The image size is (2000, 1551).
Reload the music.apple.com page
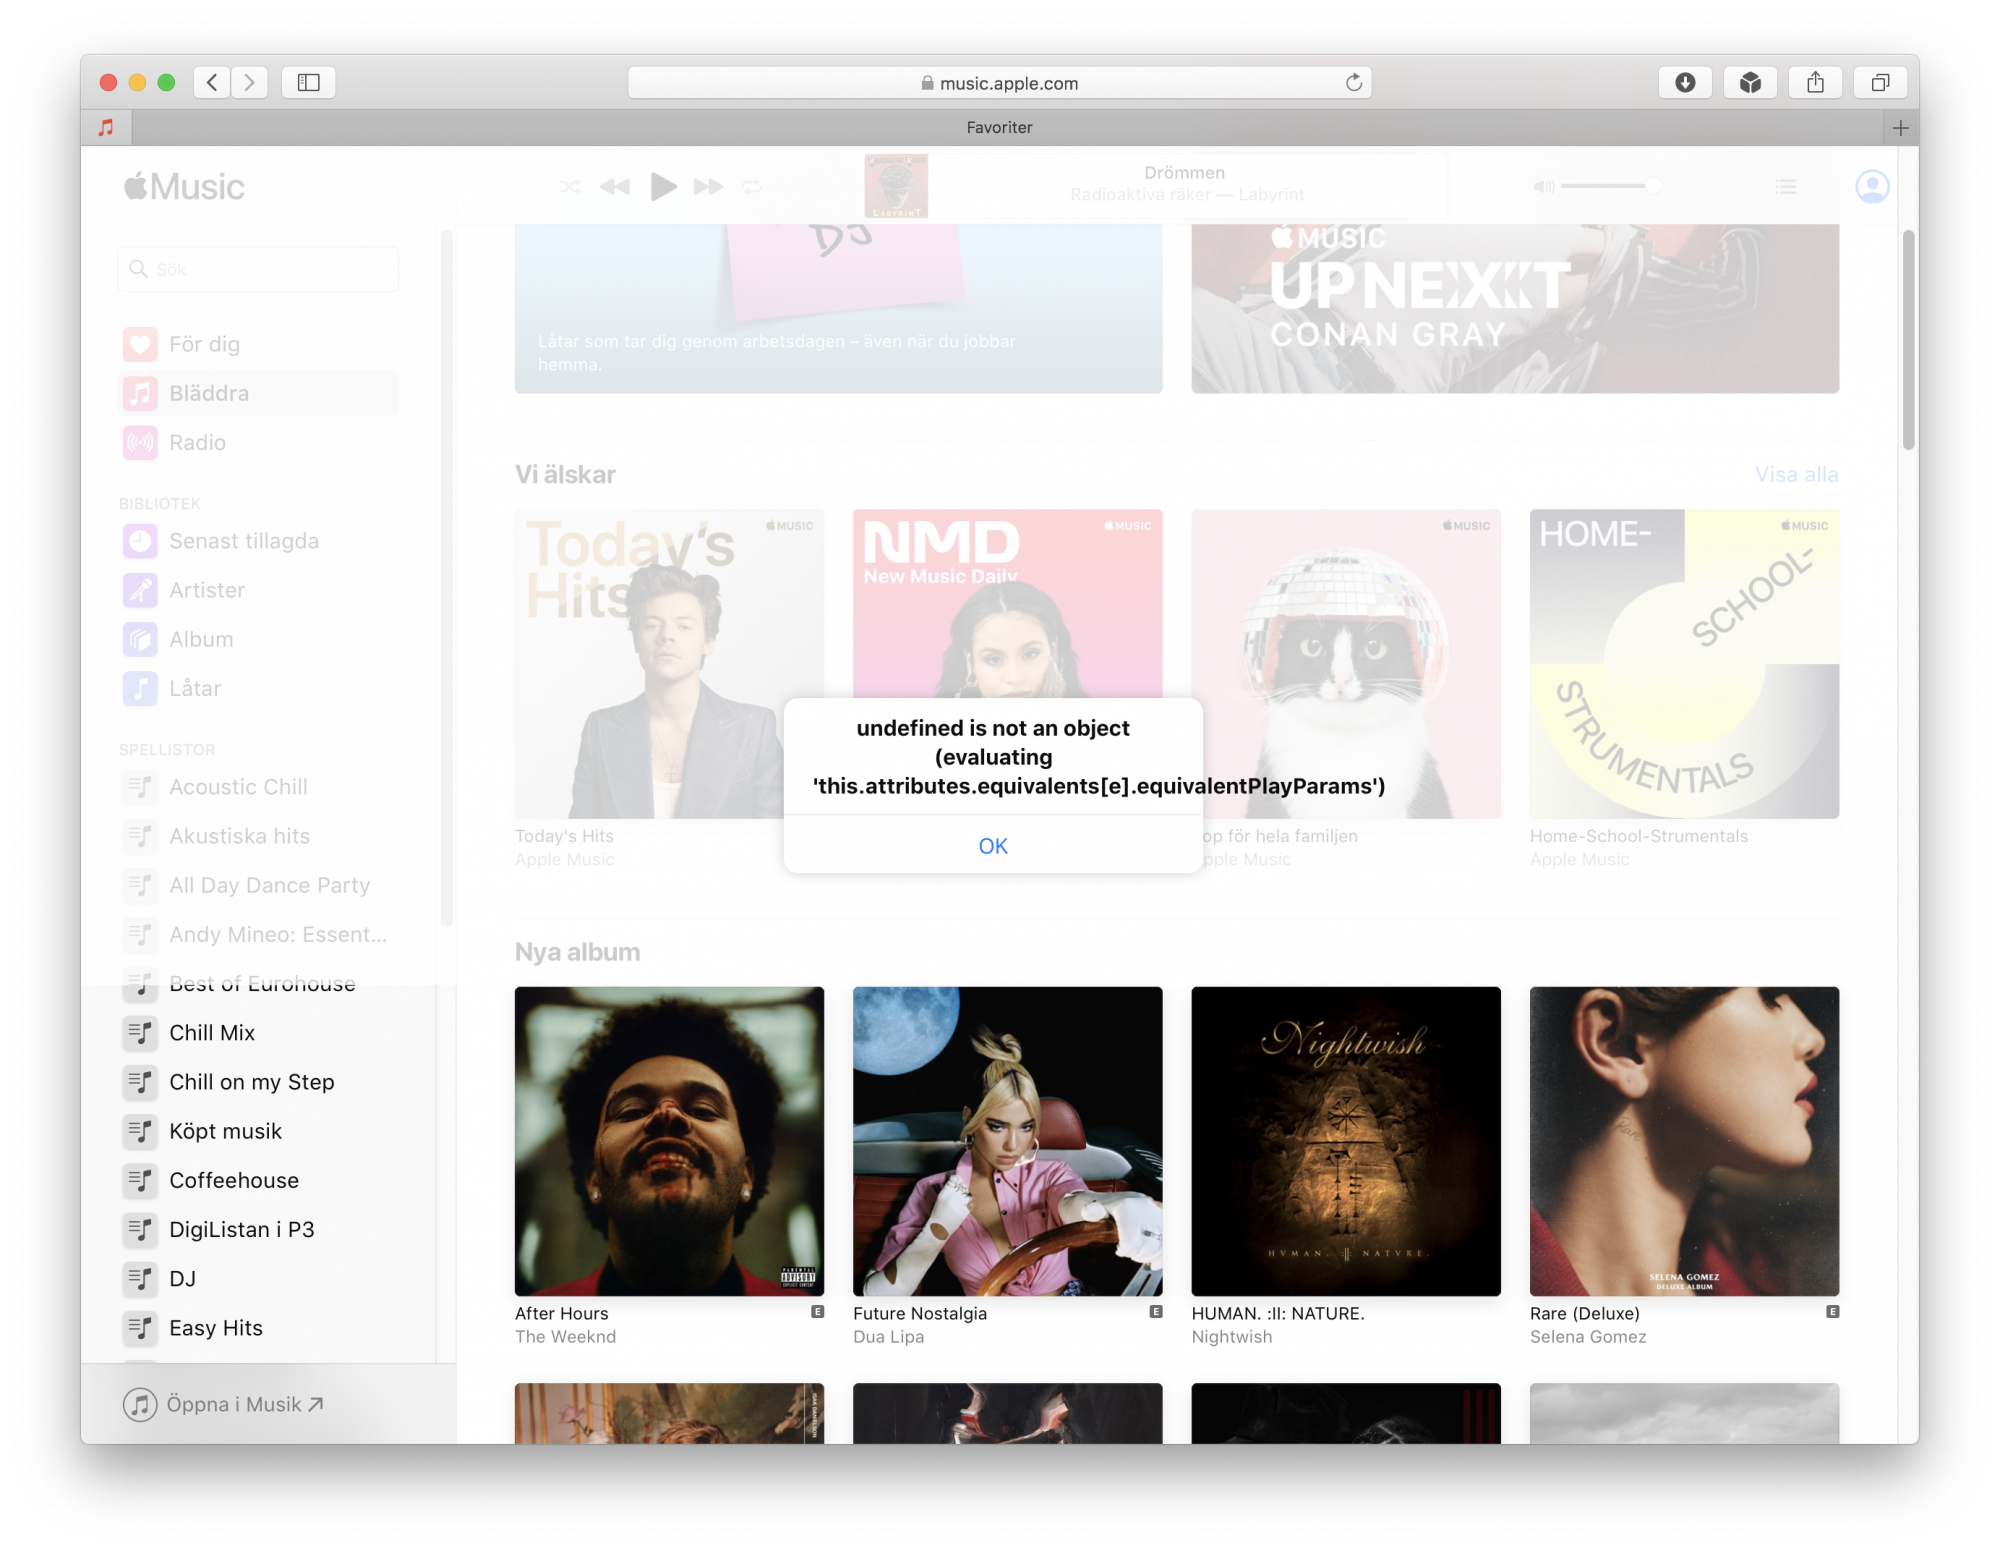tap(1353, 83)
